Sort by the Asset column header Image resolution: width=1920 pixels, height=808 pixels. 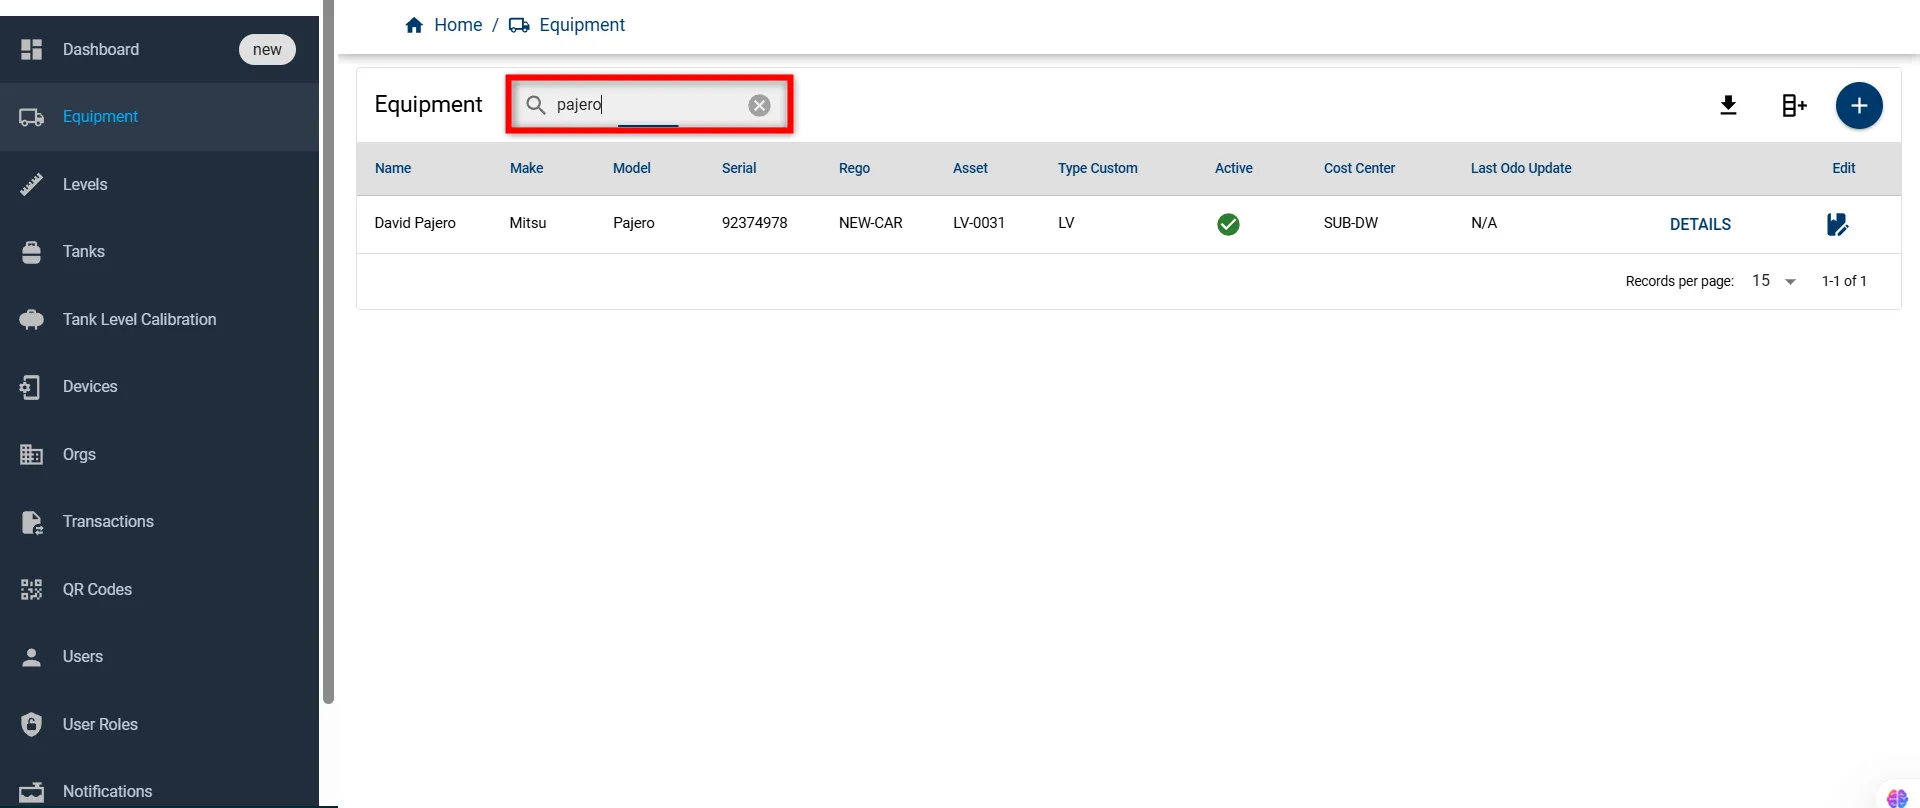pyautogui.click(x=970, y=168)
